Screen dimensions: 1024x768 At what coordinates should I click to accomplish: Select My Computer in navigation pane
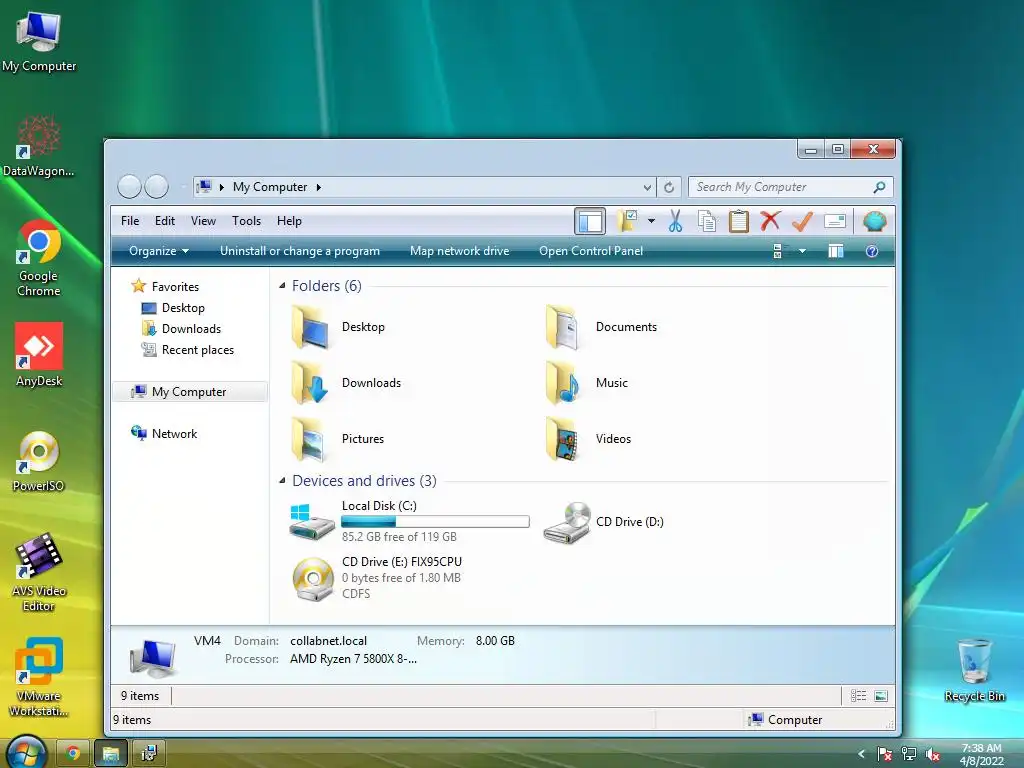tap(190, 391)
